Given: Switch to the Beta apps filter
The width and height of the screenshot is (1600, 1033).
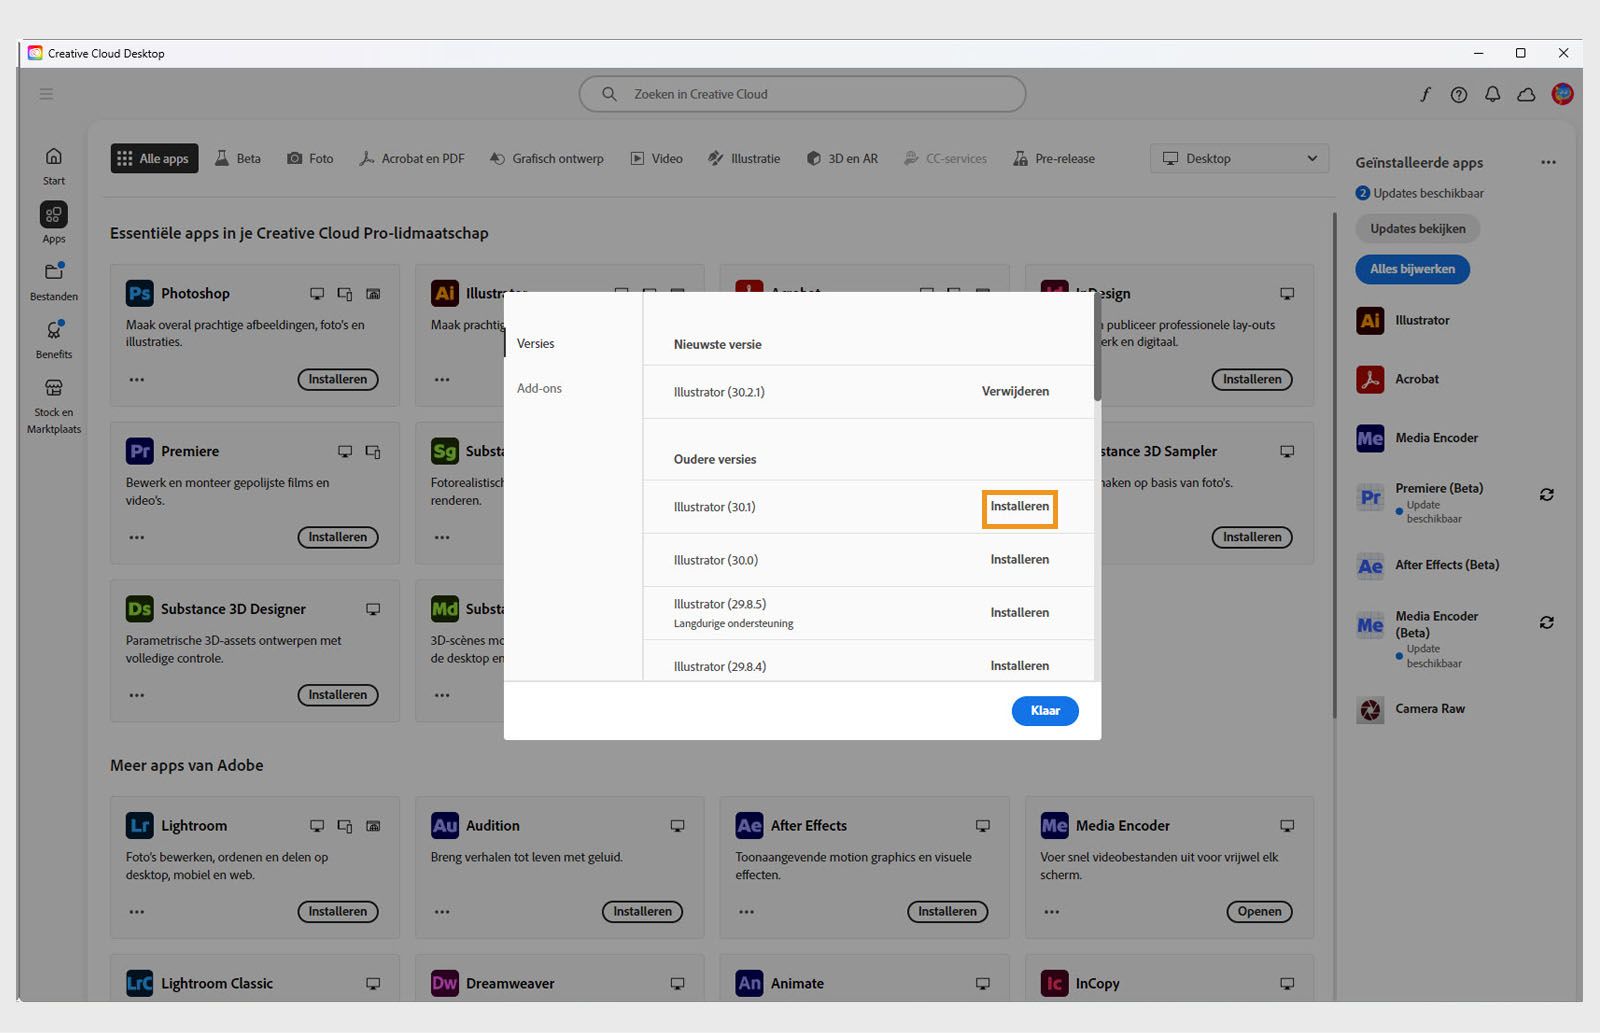Looking at the screenshot, I should coord(238,158).
